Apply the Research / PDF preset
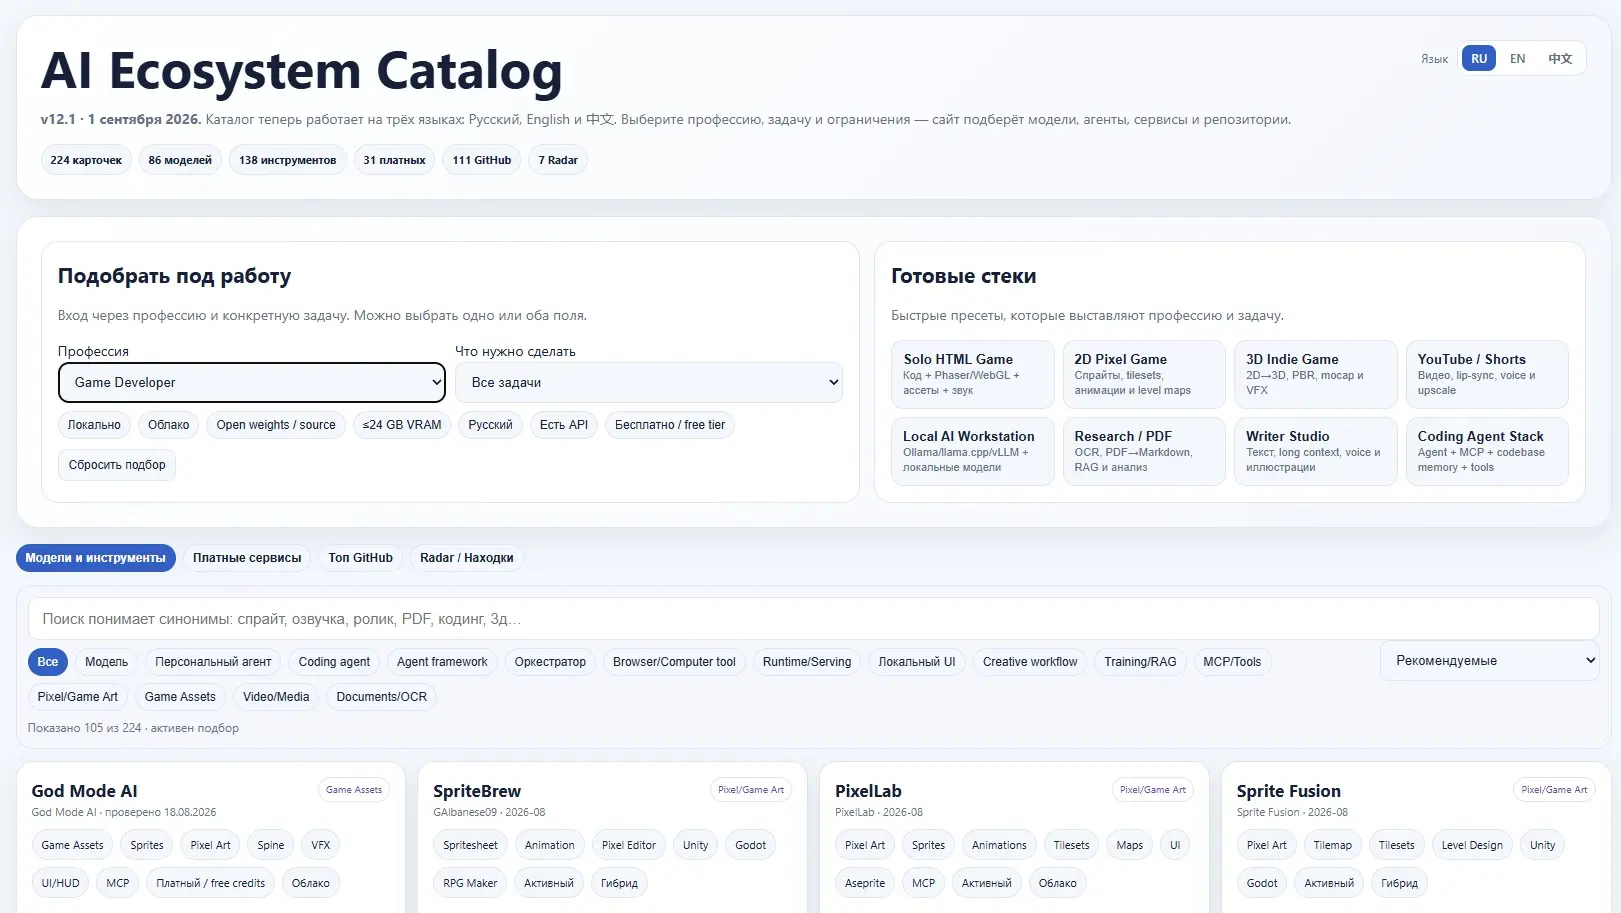Image resolution: width=1621 pixels, height=913 pixels. pos(1144,451)
